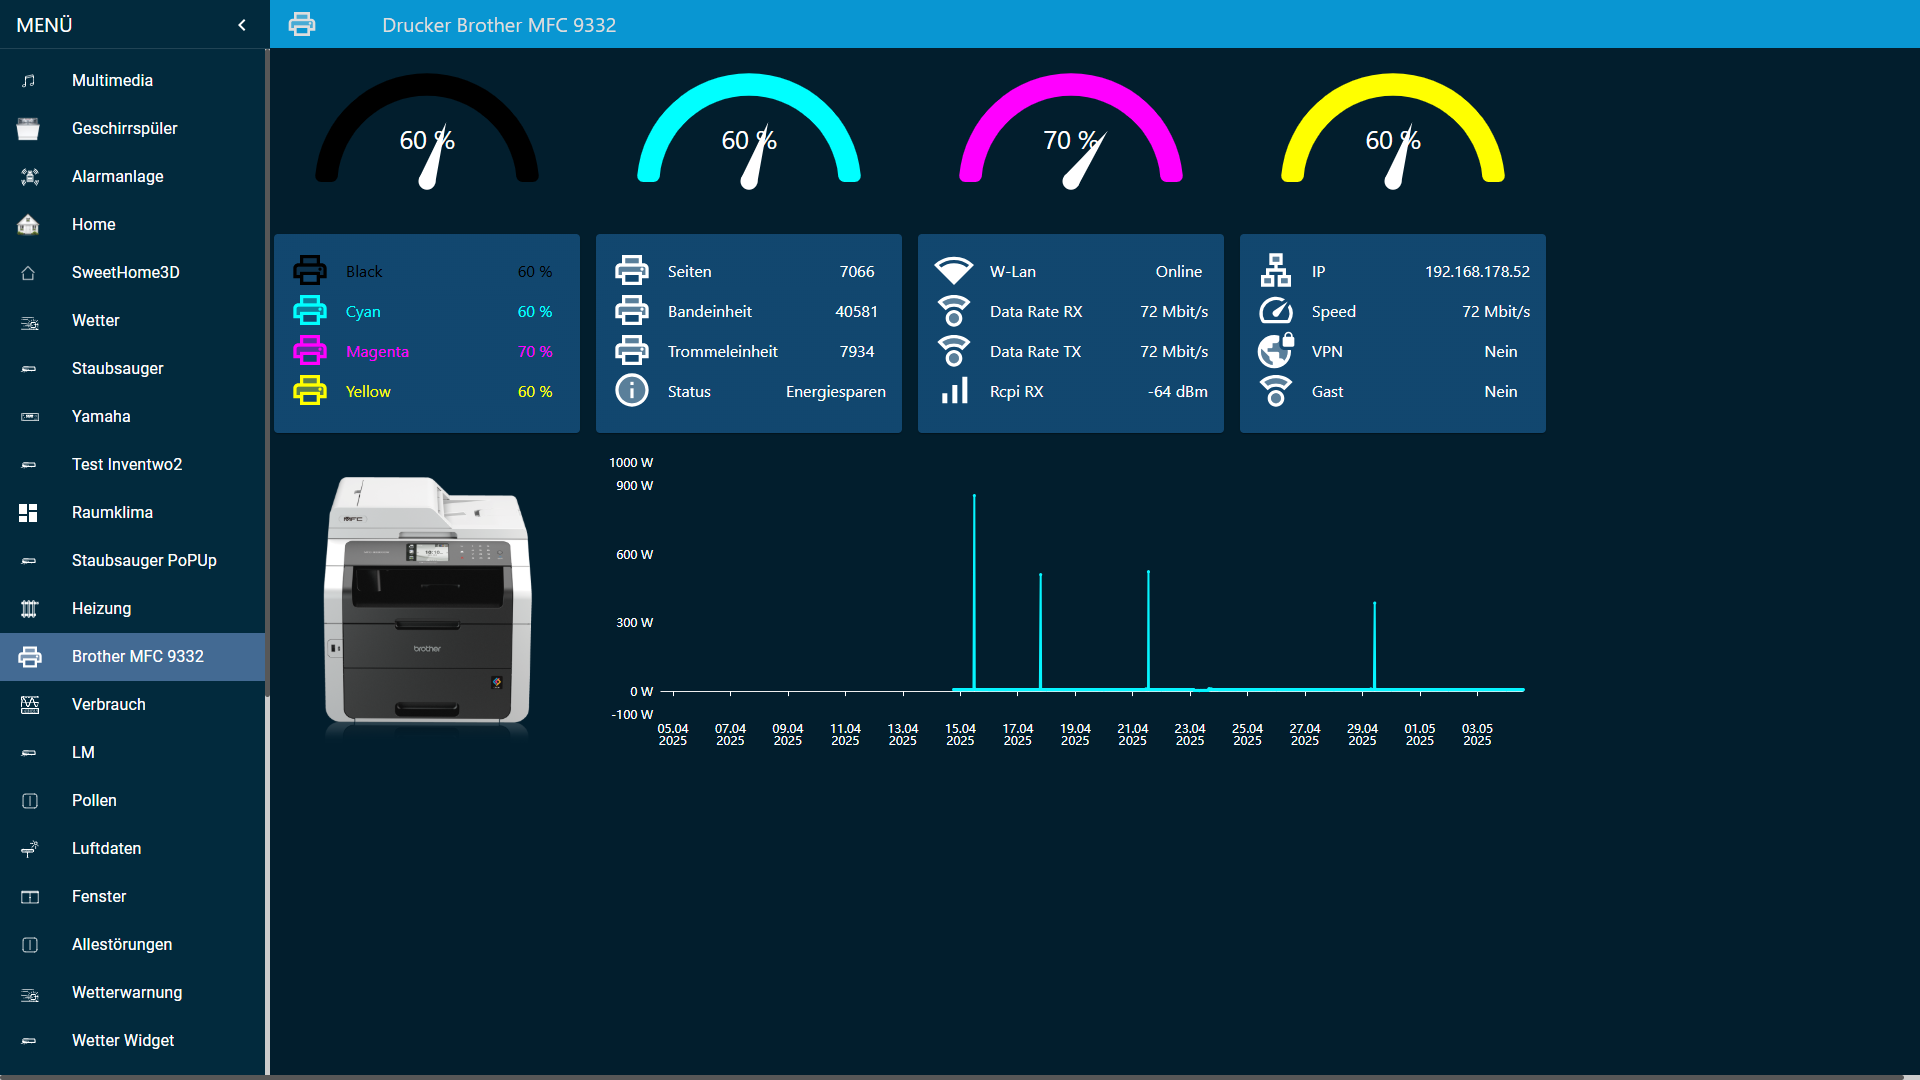
Task: Click the Heizung radiator icon
Action: click(29, 608)
